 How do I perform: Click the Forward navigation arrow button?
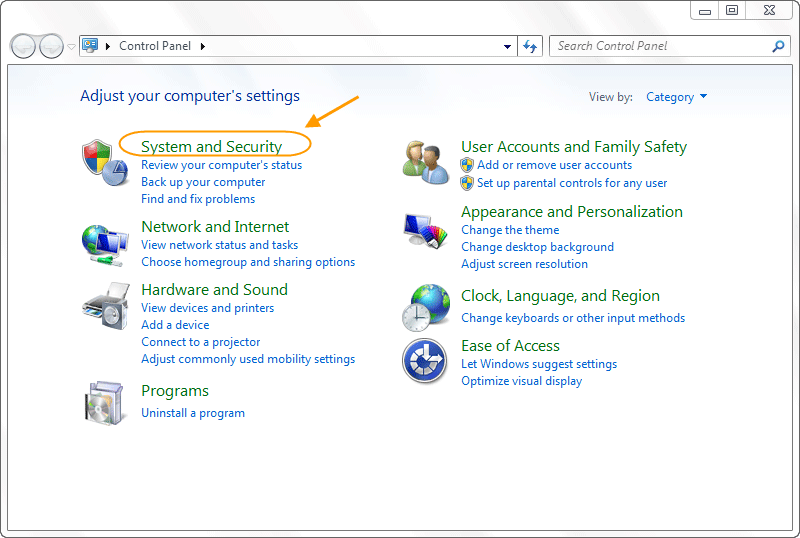click(x=51, y=46)
